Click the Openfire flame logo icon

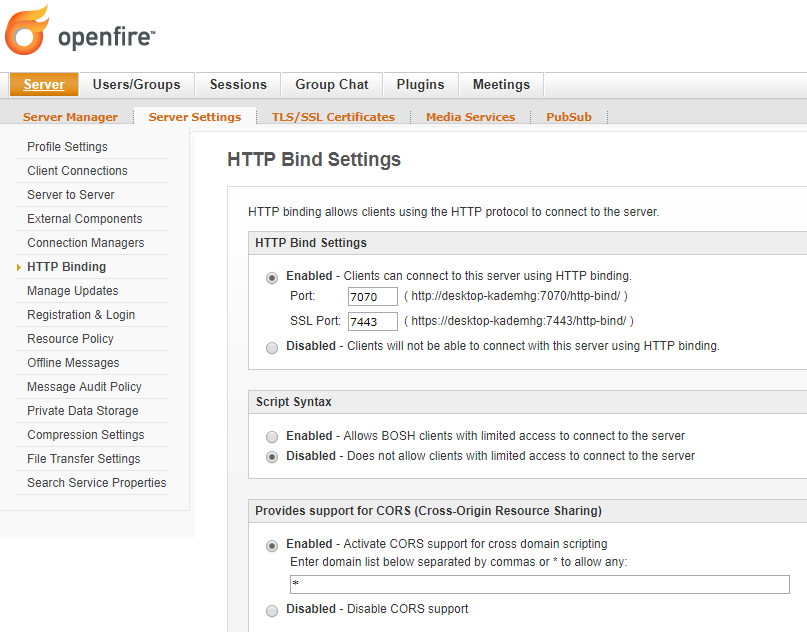[x=26, y=32]
